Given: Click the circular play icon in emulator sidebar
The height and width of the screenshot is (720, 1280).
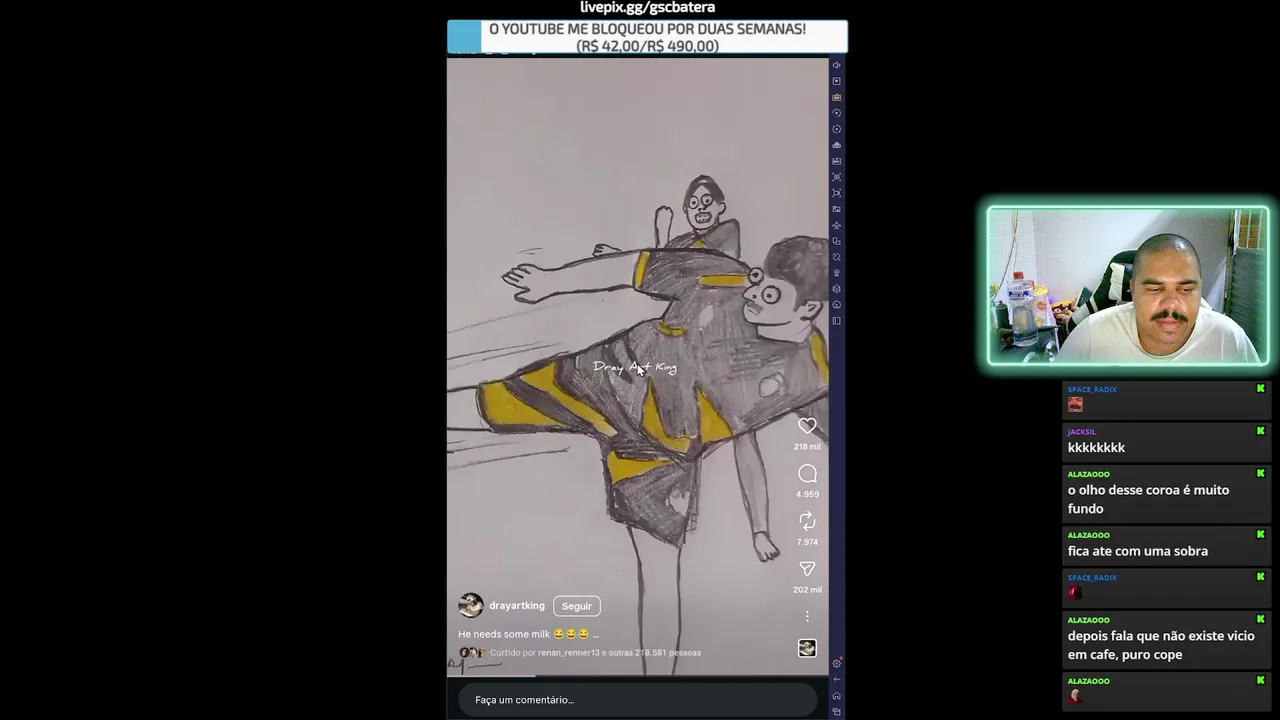Looking at the screenshot, I should [836, 113].
